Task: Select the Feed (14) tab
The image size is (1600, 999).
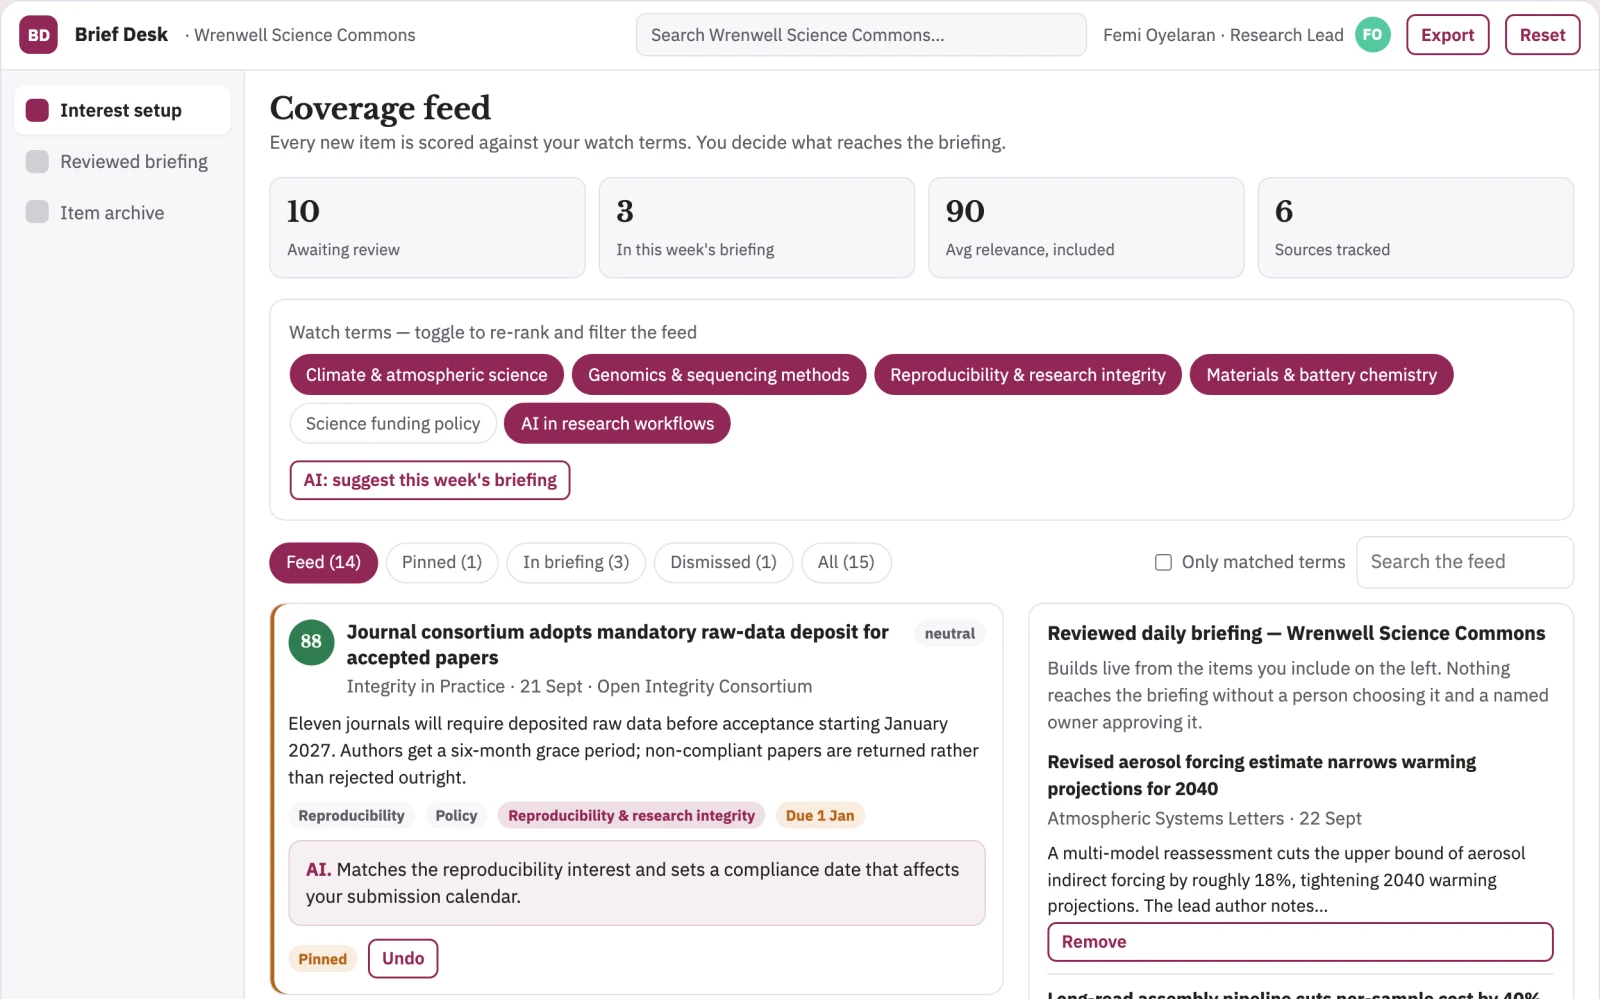Action: click(x=323, y=563)
